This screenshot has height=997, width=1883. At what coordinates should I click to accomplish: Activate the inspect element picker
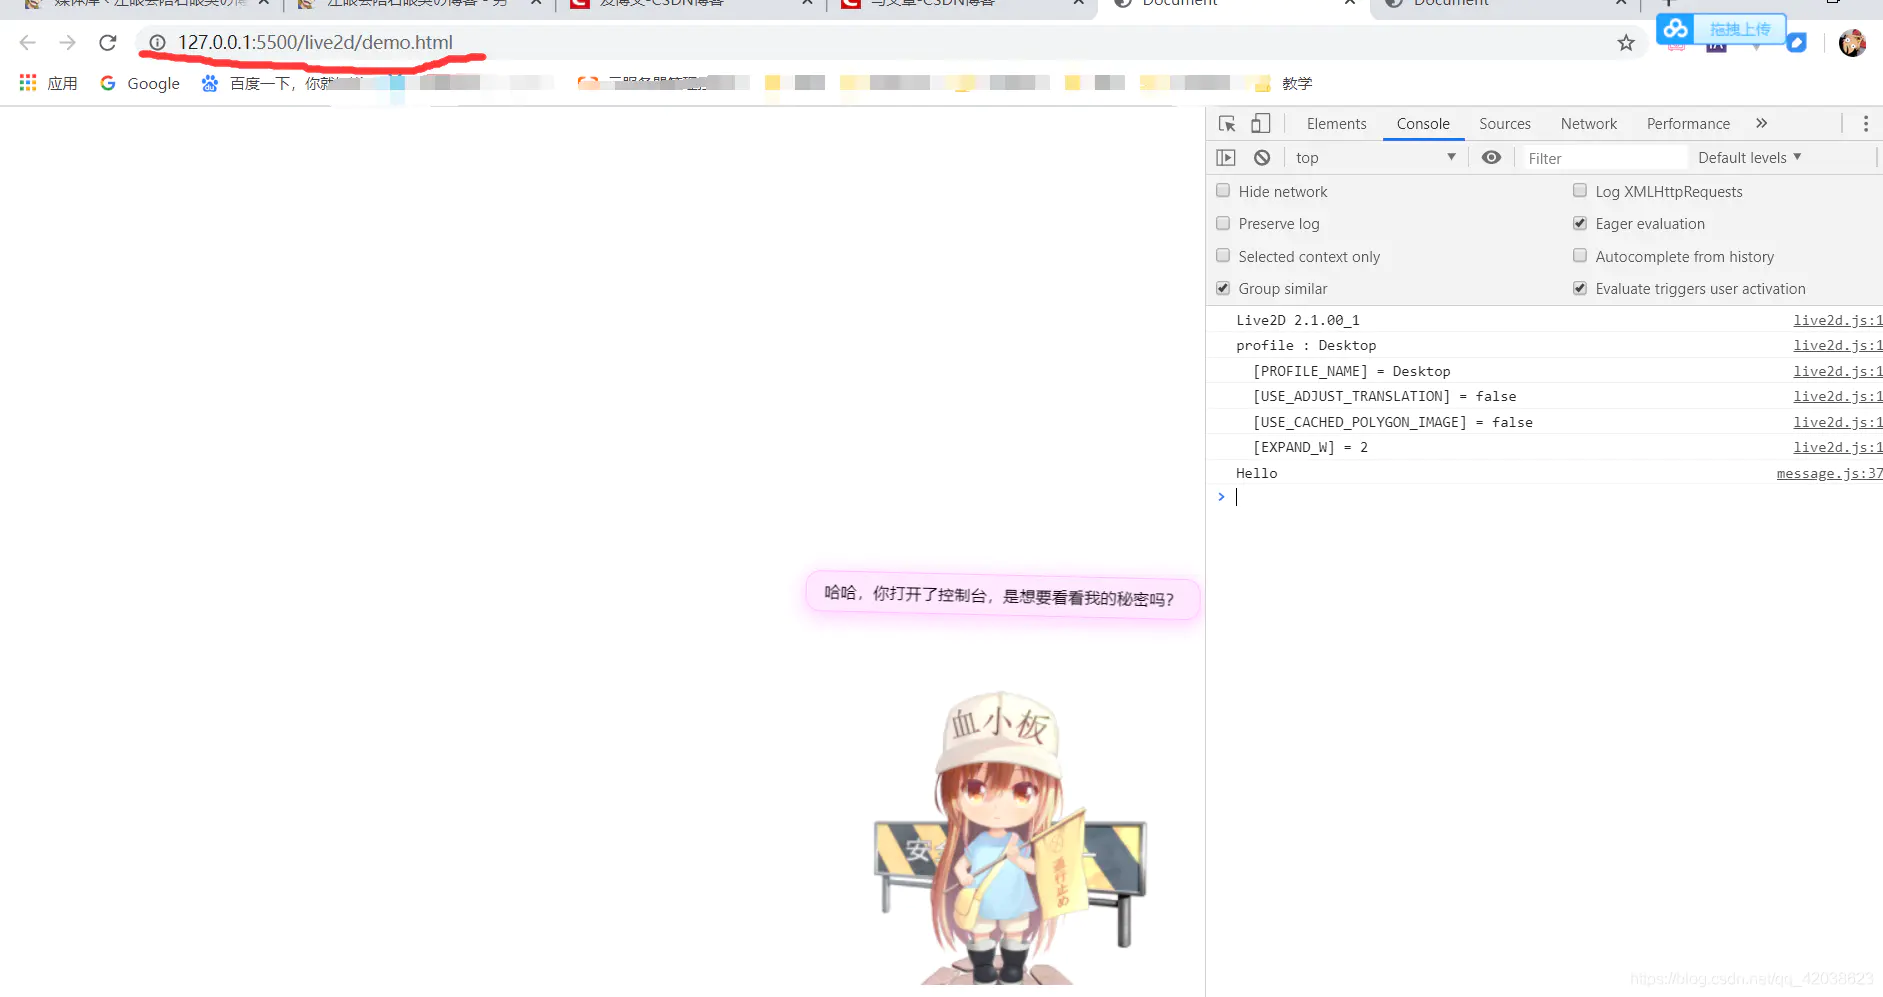[1227, 124]
